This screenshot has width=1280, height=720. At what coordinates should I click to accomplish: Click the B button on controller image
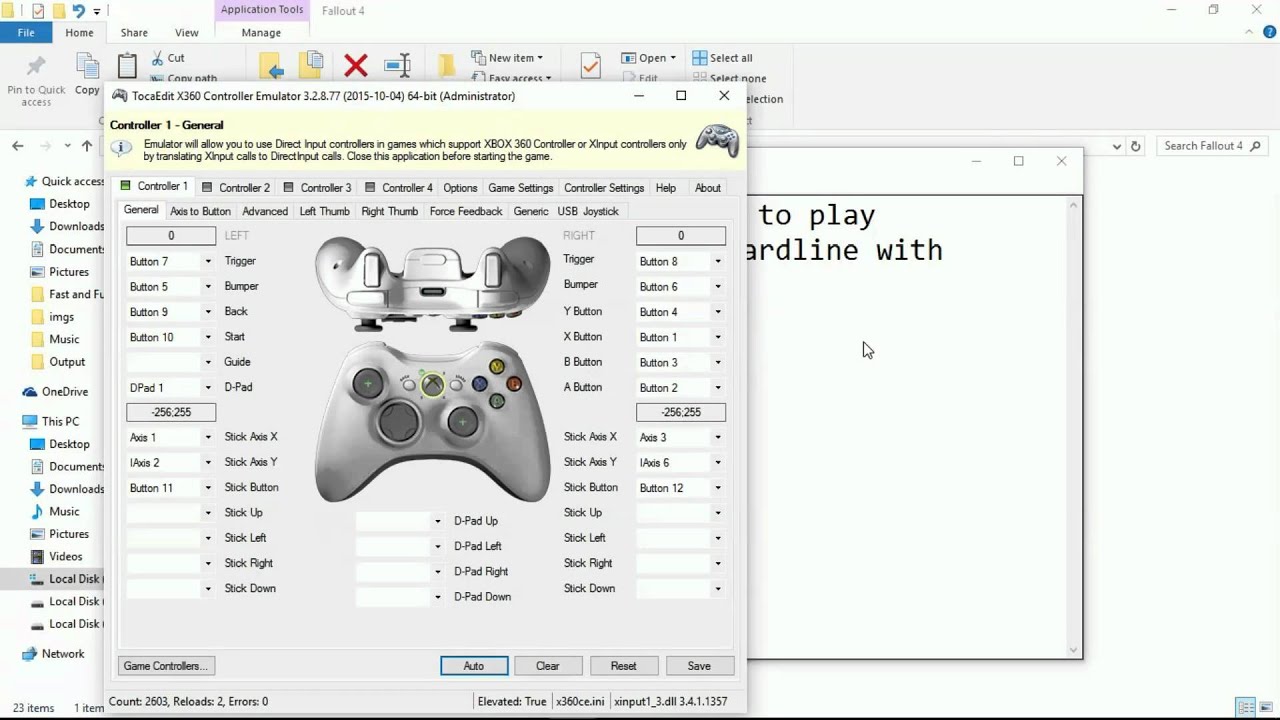[514, 384]
